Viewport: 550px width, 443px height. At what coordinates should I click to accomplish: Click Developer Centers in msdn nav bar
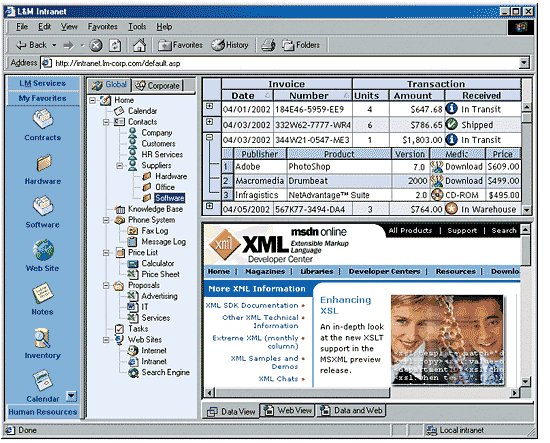click(384, 271)
